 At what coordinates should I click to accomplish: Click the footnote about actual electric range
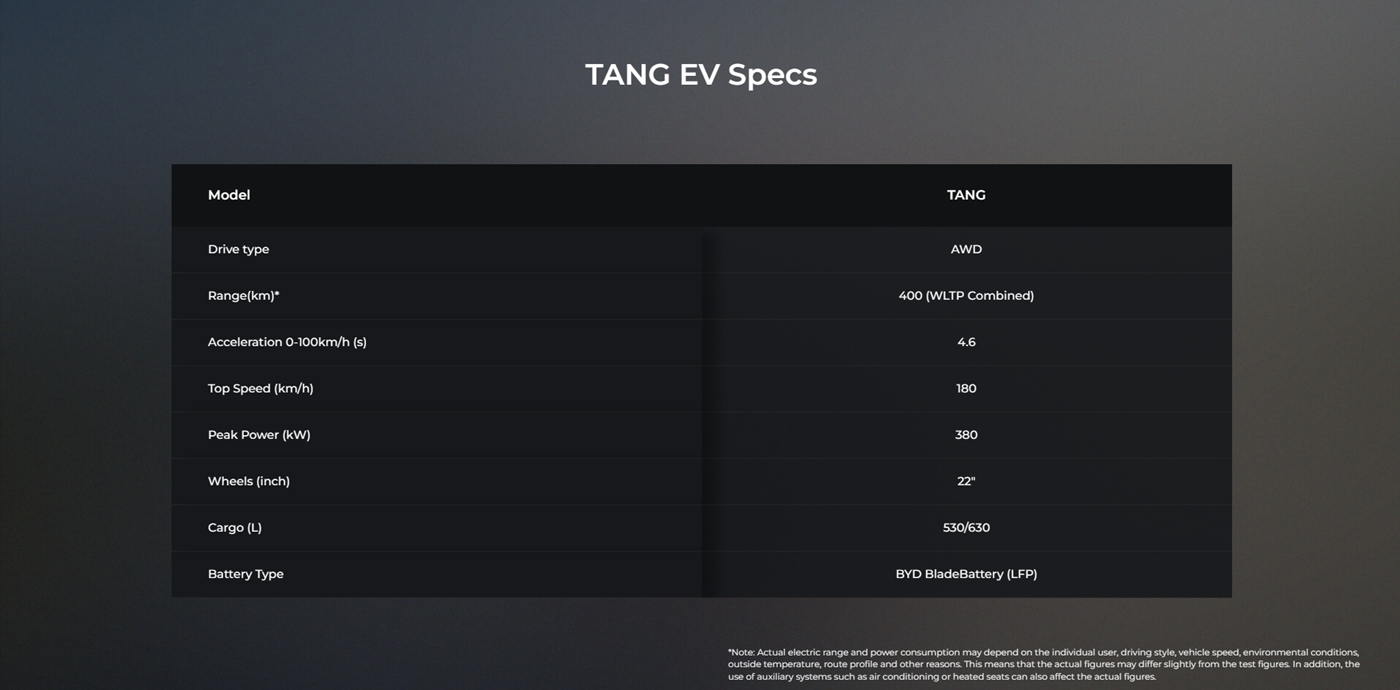pyautogui.click(x=1044, y=664)
